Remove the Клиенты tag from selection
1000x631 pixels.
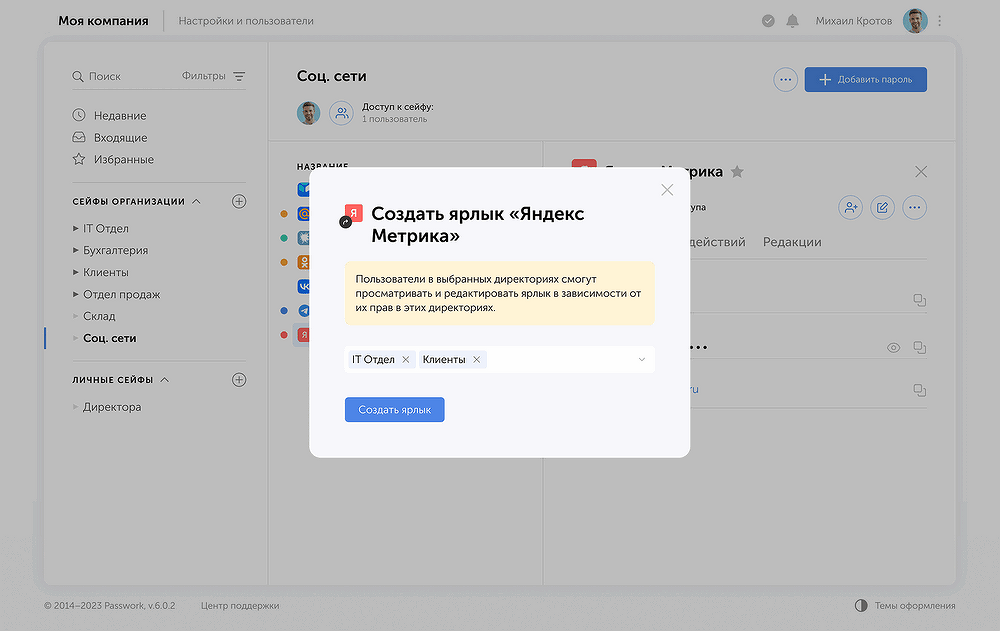pos(477,360)
